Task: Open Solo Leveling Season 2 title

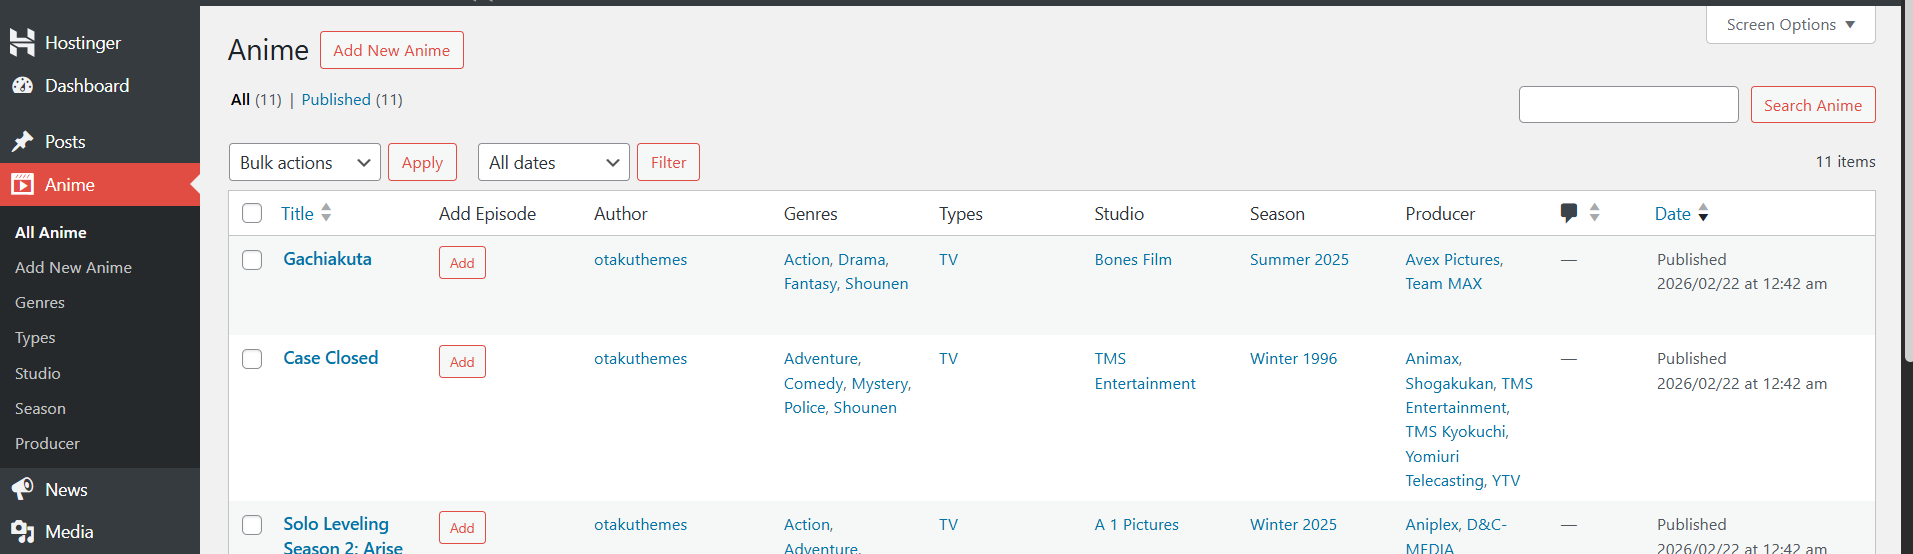Action: pyautogui.click(x=343, y=536)
